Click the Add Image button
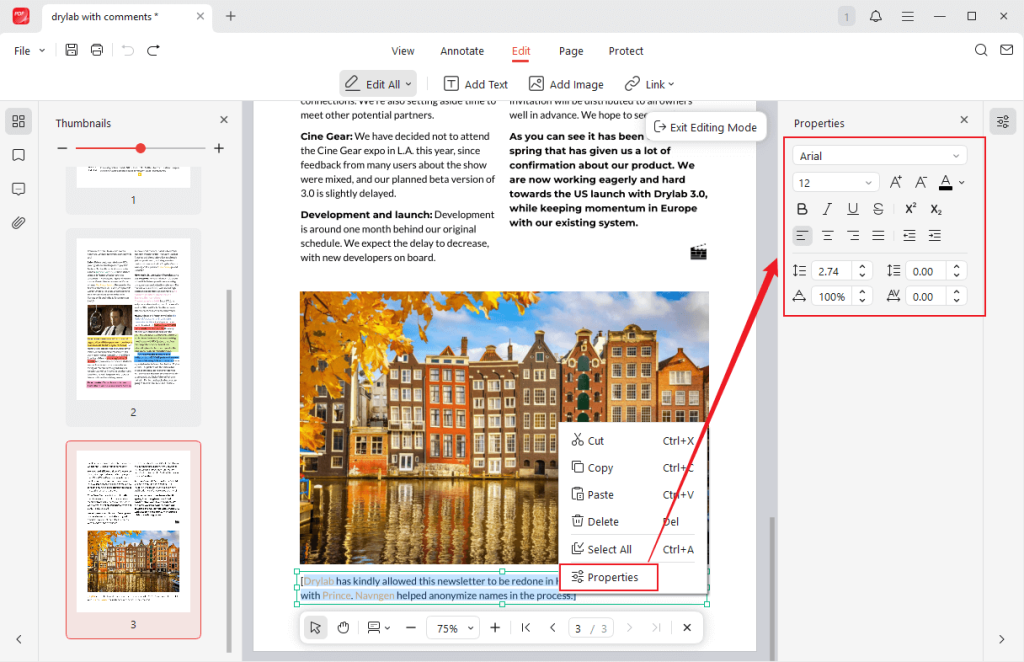The image size is (1024, 662). click(565, 83)
